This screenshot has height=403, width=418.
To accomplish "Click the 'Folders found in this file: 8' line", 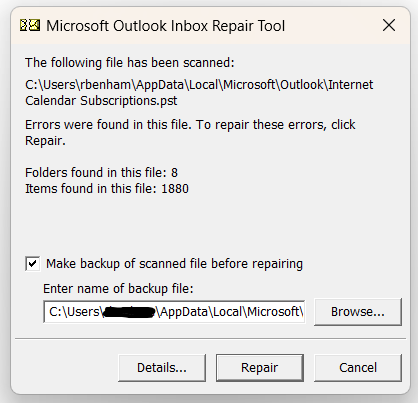I will [102, 173].
